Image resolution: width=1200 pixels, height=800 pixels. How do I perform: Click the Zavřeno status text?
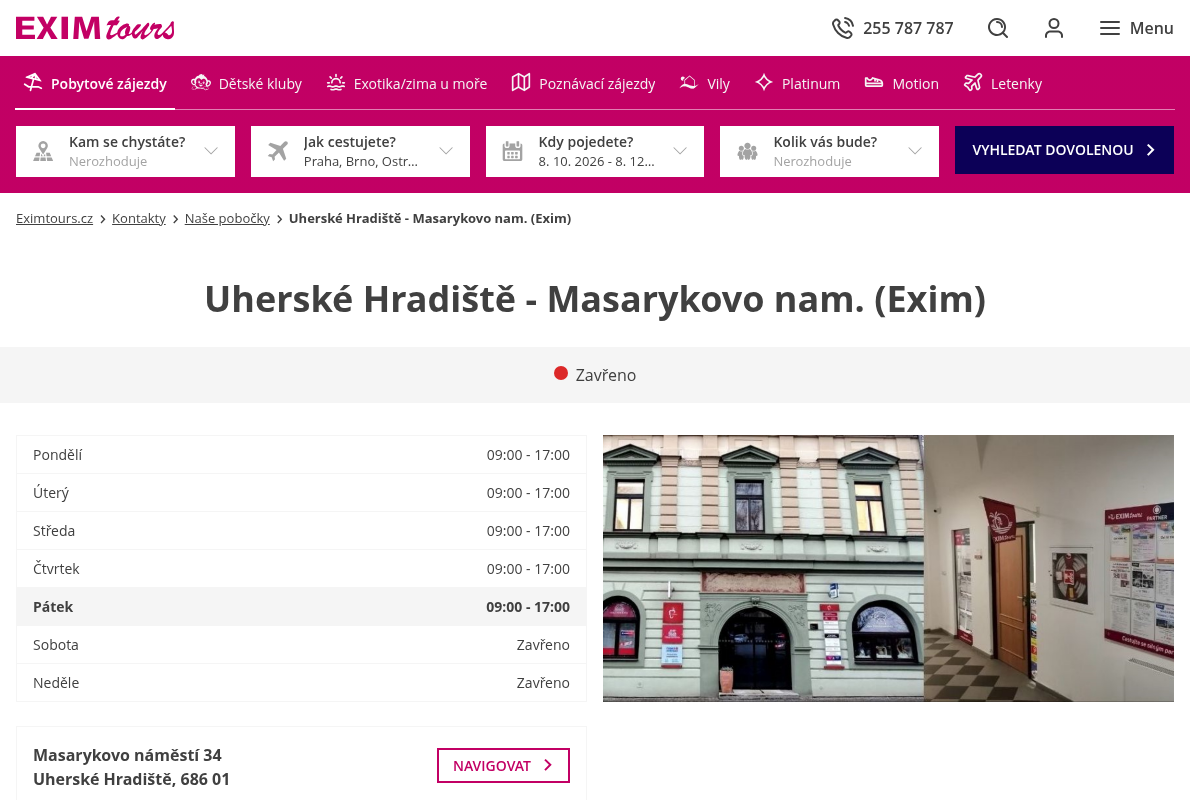(x=606, y=375)
